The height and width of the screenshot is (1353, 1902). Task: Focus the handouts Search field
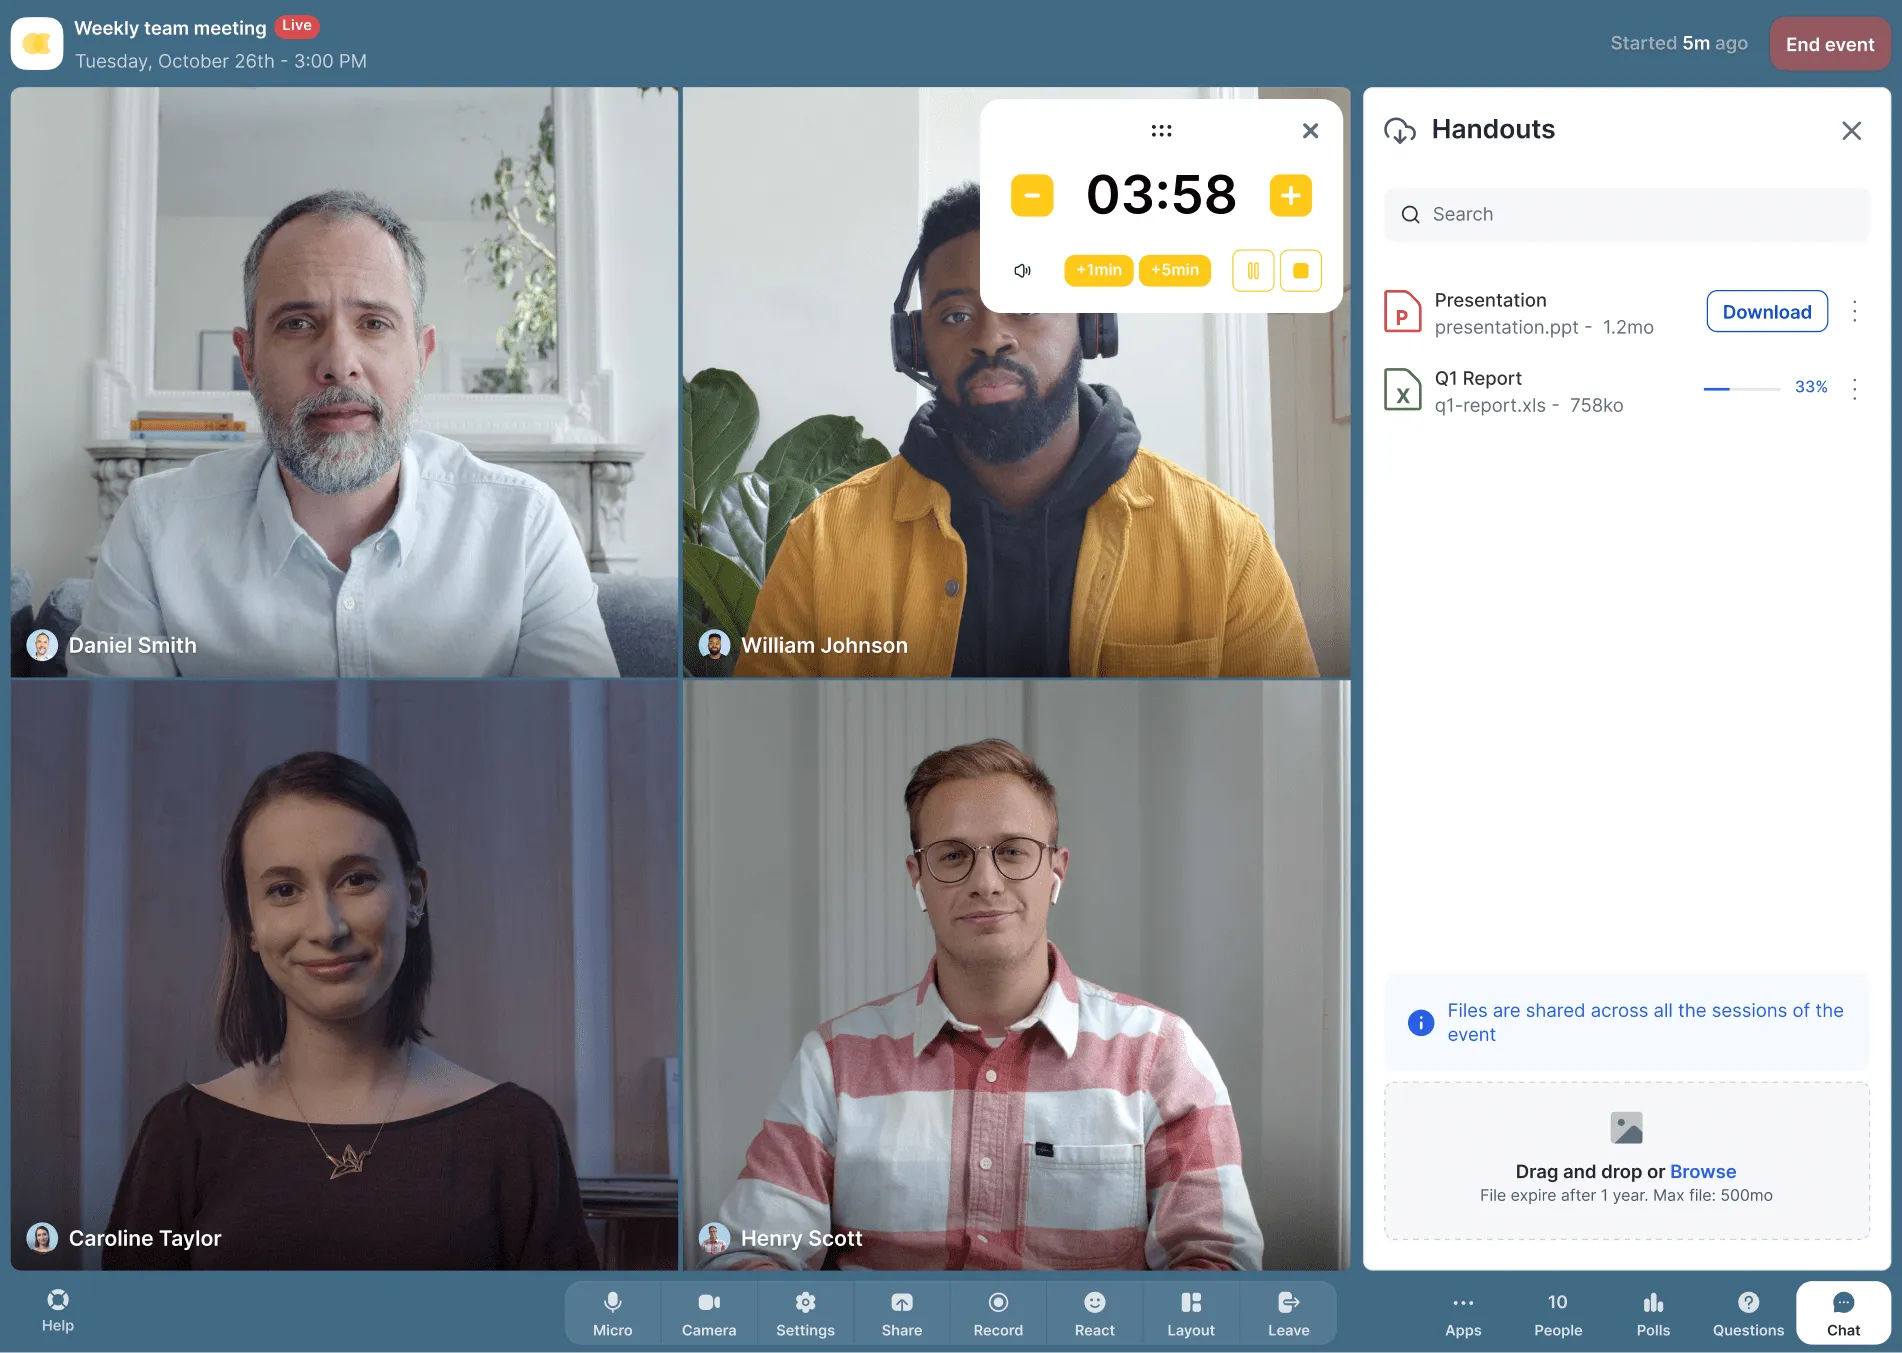pyautogui.click(x=1626, y=214)
